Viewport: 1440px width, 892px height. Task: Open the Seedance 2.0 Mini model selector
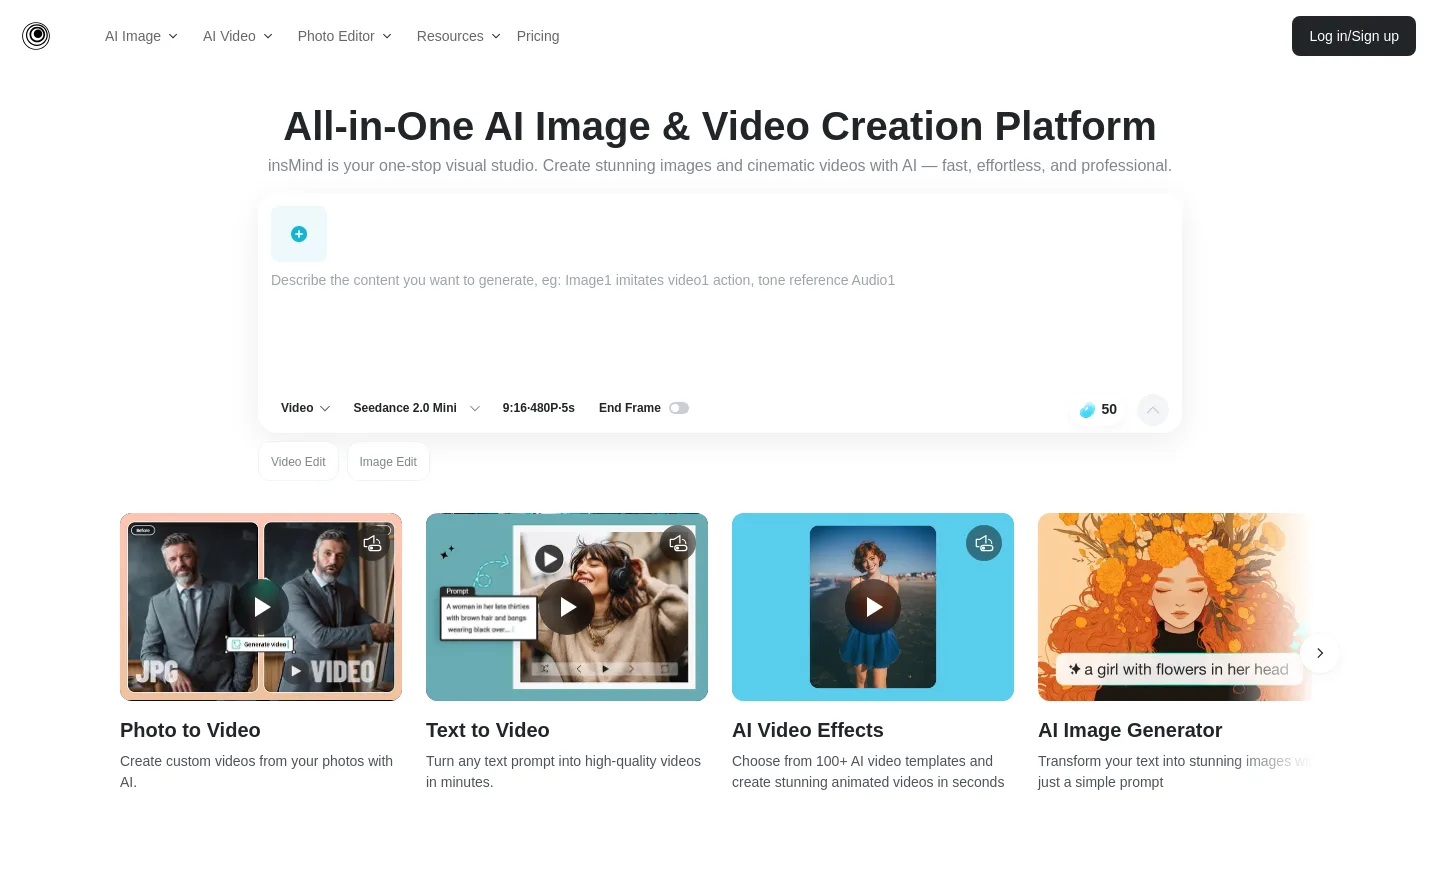point(417,408)
